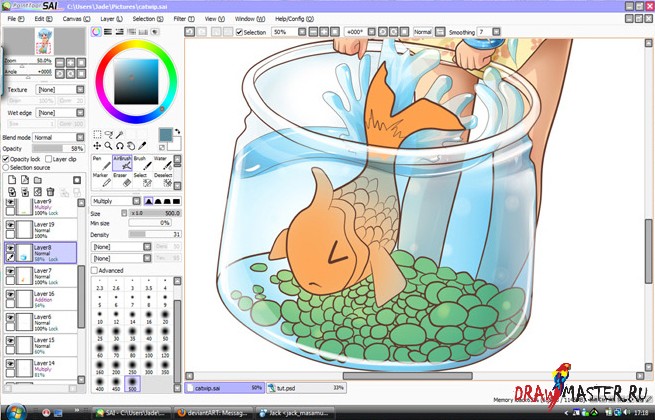This screenshot has height=420, width=655.
Task: Open the Texture dropdown
Action: pos(60,90)
